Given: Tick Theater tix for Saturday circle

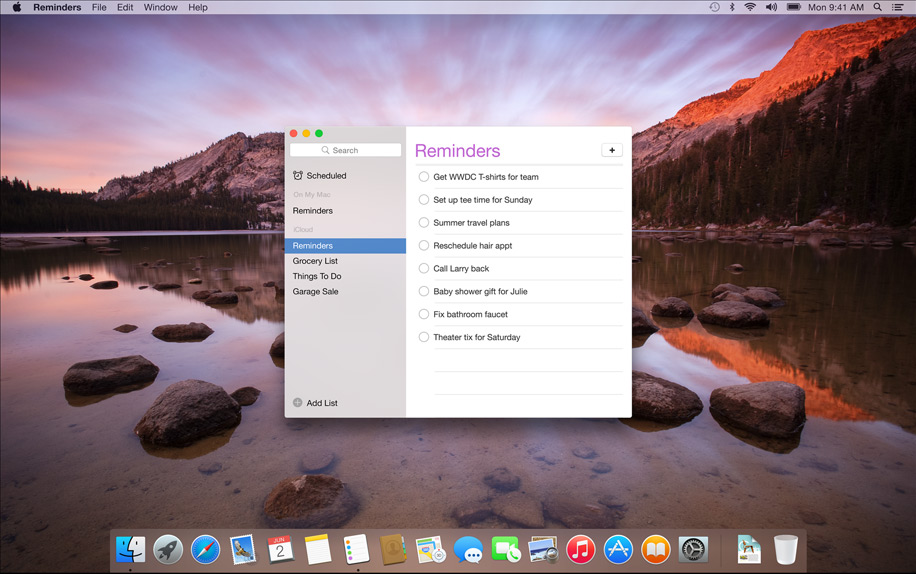Looking at the screenshot, I should coord(424,337).
